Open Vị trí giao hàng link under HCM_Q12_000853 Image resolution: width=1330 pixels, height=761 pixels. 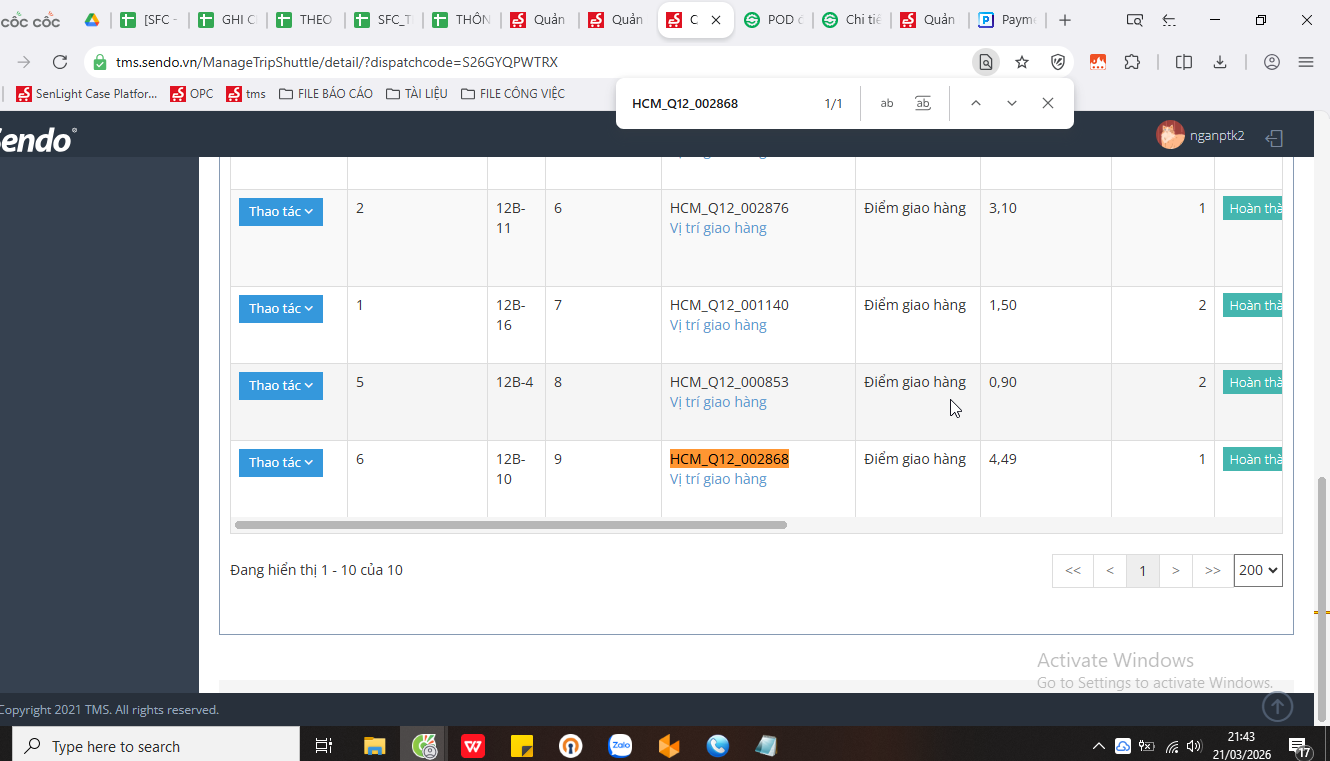718,402
